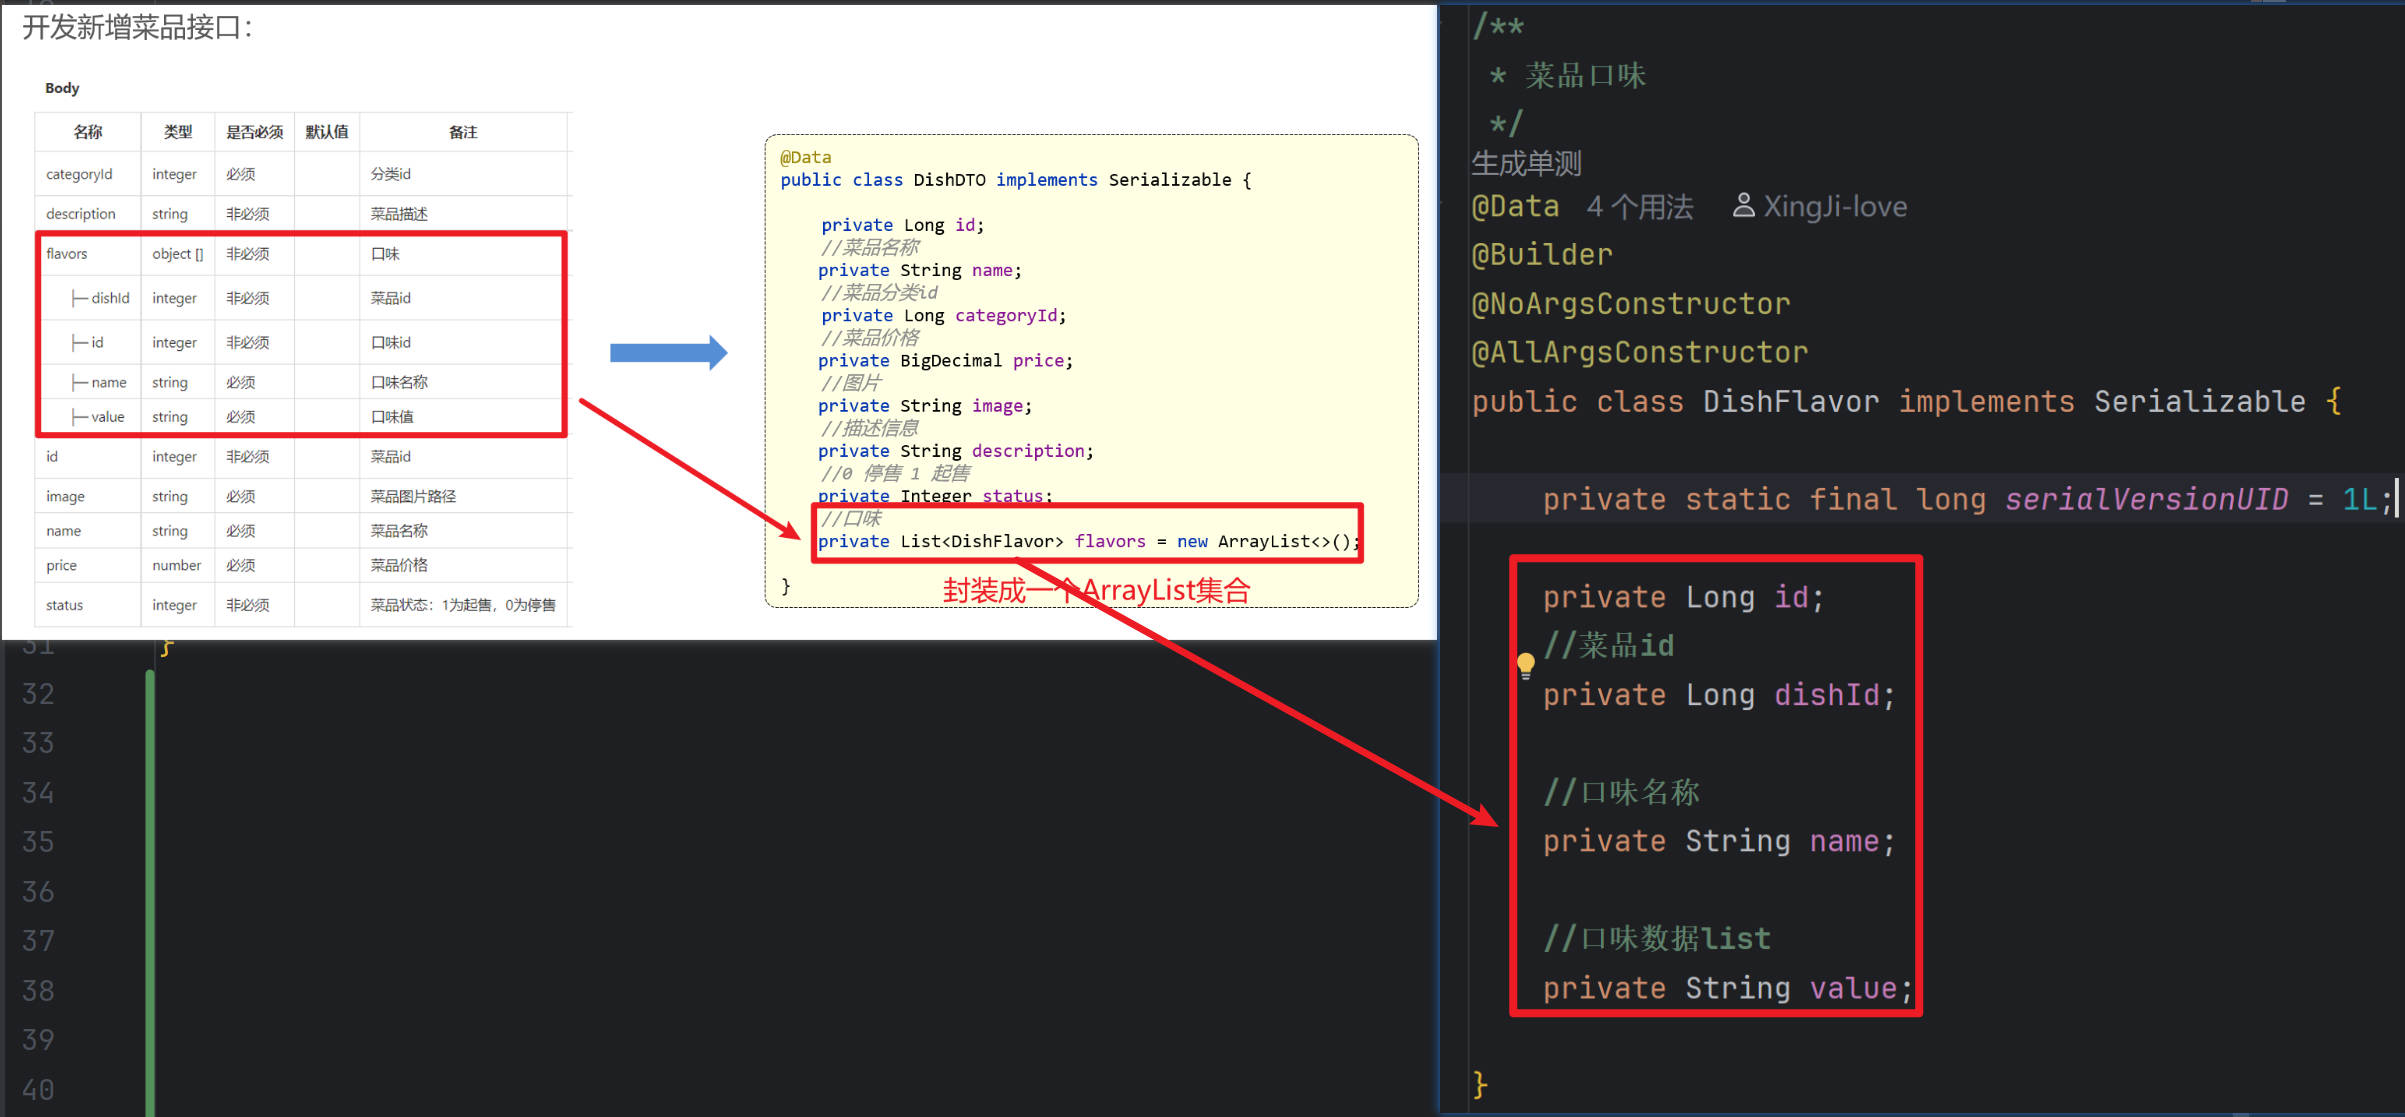
Task: Click the dishId field name in DishFlavor
Action: 1828,695
